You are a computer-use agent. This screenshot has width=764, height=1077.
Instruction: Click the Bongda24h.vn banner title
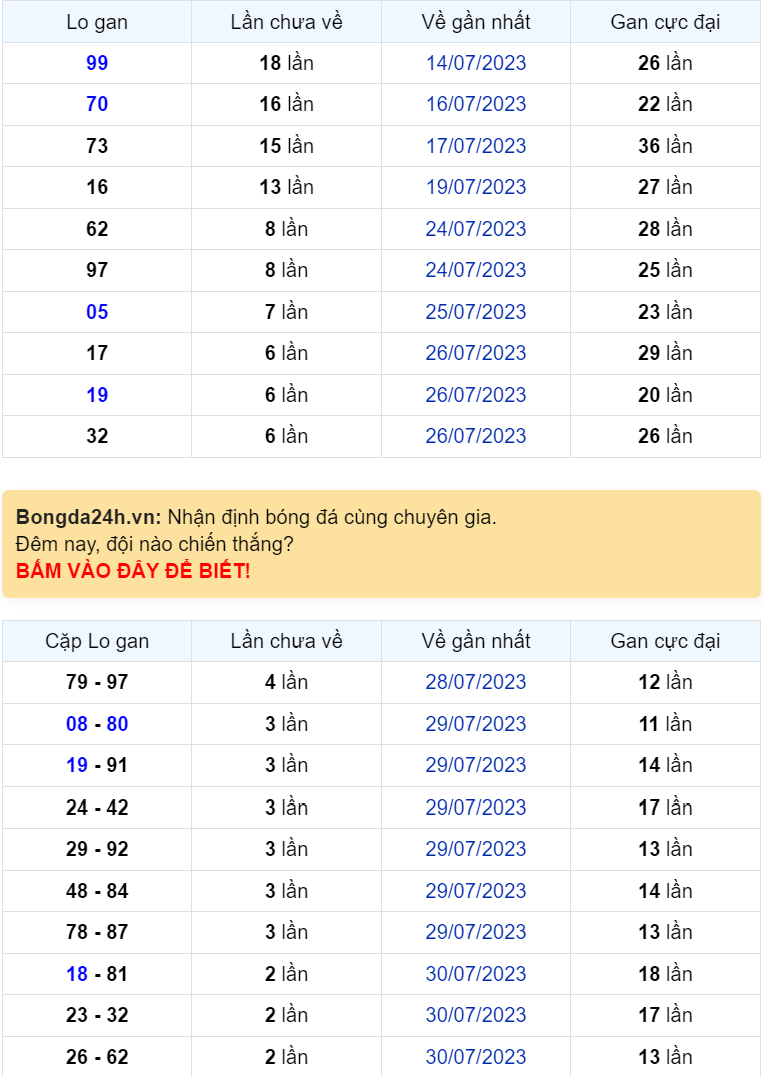[x=88, y=518]
